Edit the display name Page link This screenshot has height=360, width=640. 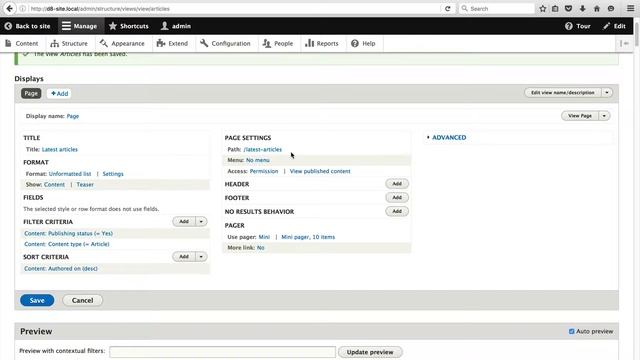point(73,116)
